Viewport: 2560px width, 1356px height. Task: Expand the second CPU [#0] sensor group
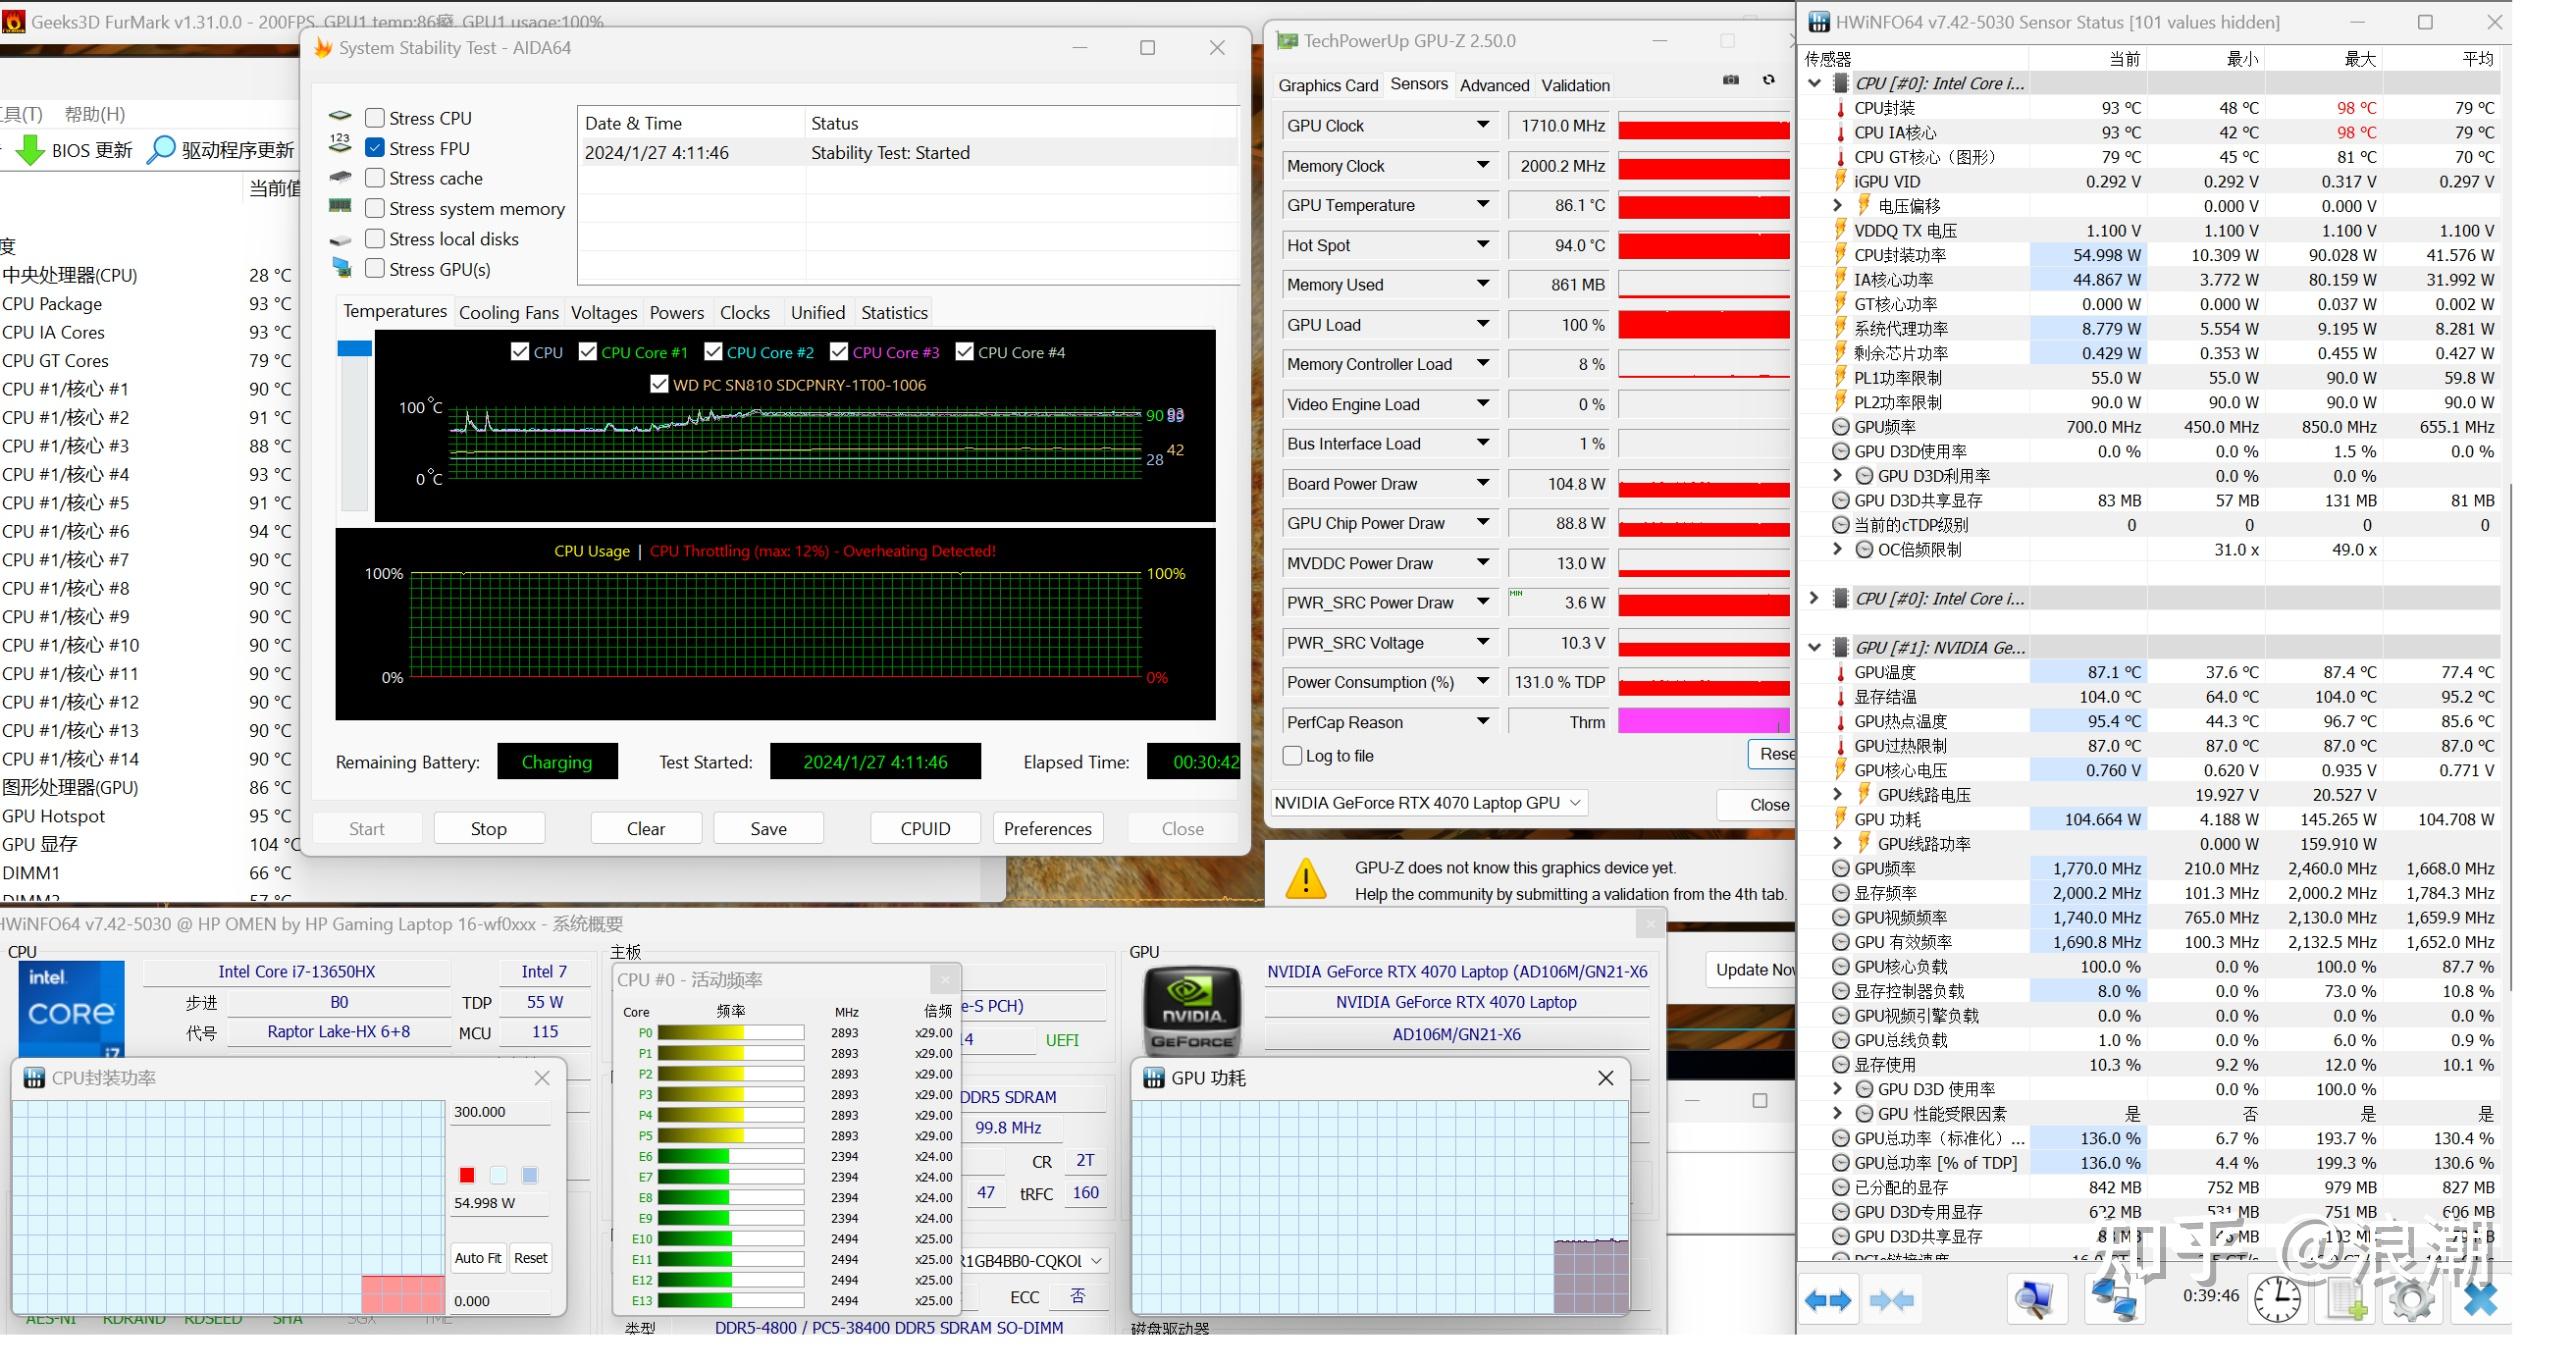point(1814,598)
